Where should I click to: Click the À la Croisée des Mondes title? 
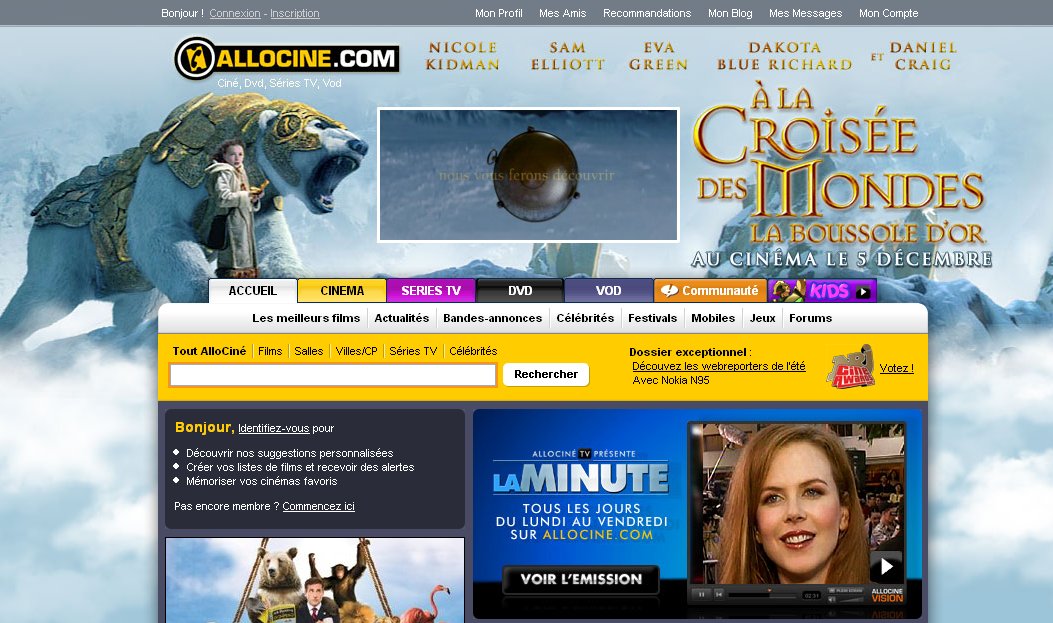pos(839,164)
